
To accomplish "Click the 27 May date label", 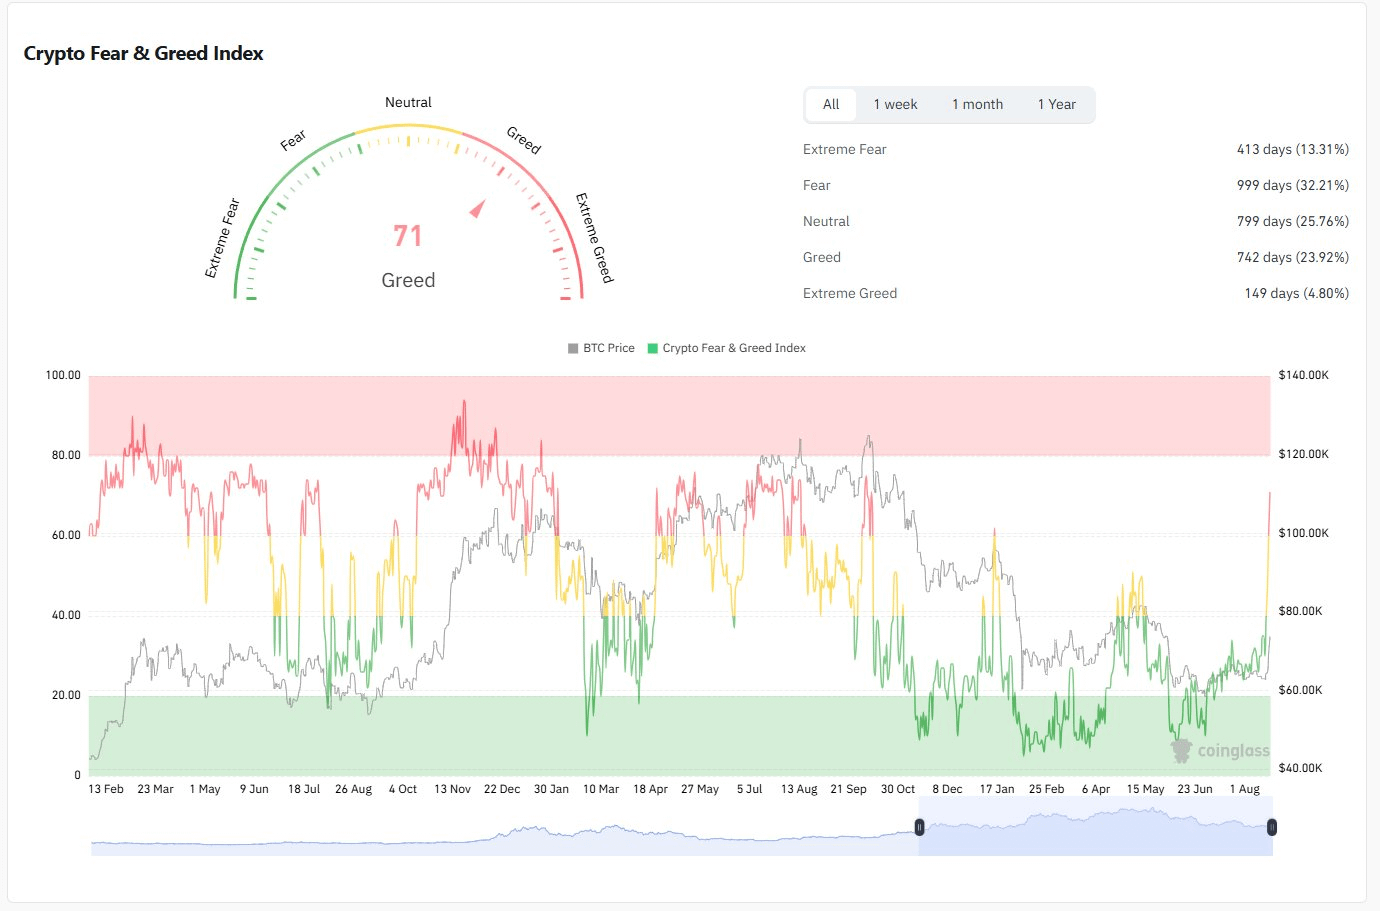I will tap(700, 789).
